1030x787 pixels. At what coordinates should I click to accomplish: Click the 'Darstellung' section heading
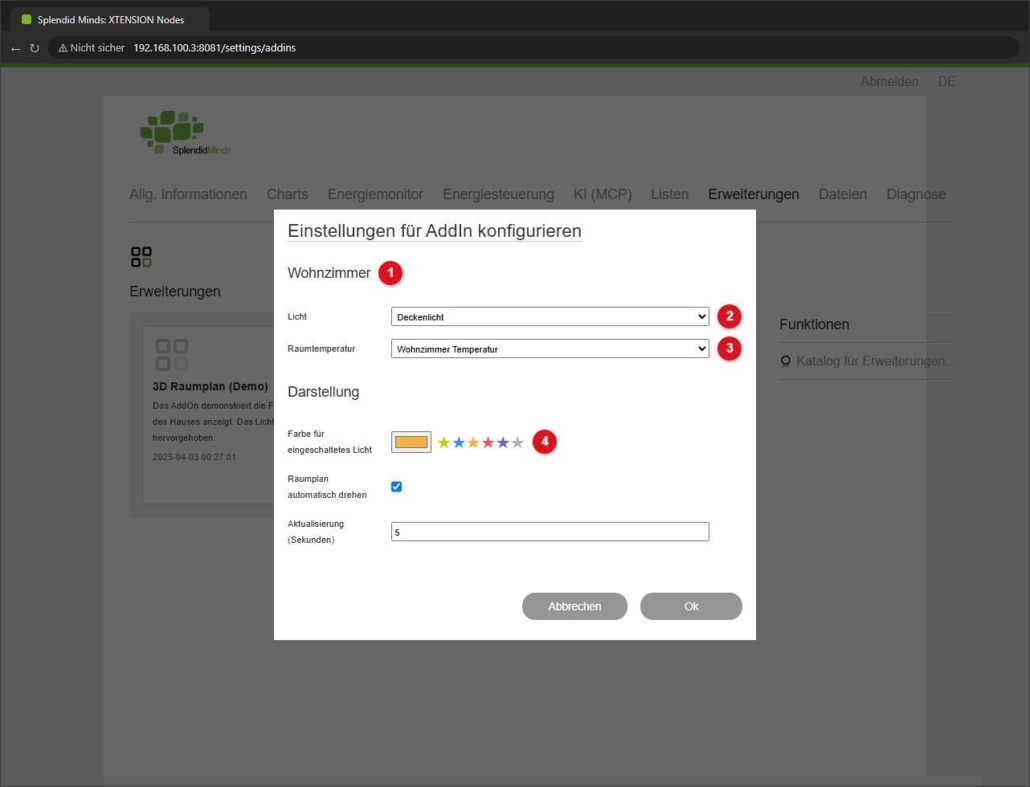coord(323,392)
